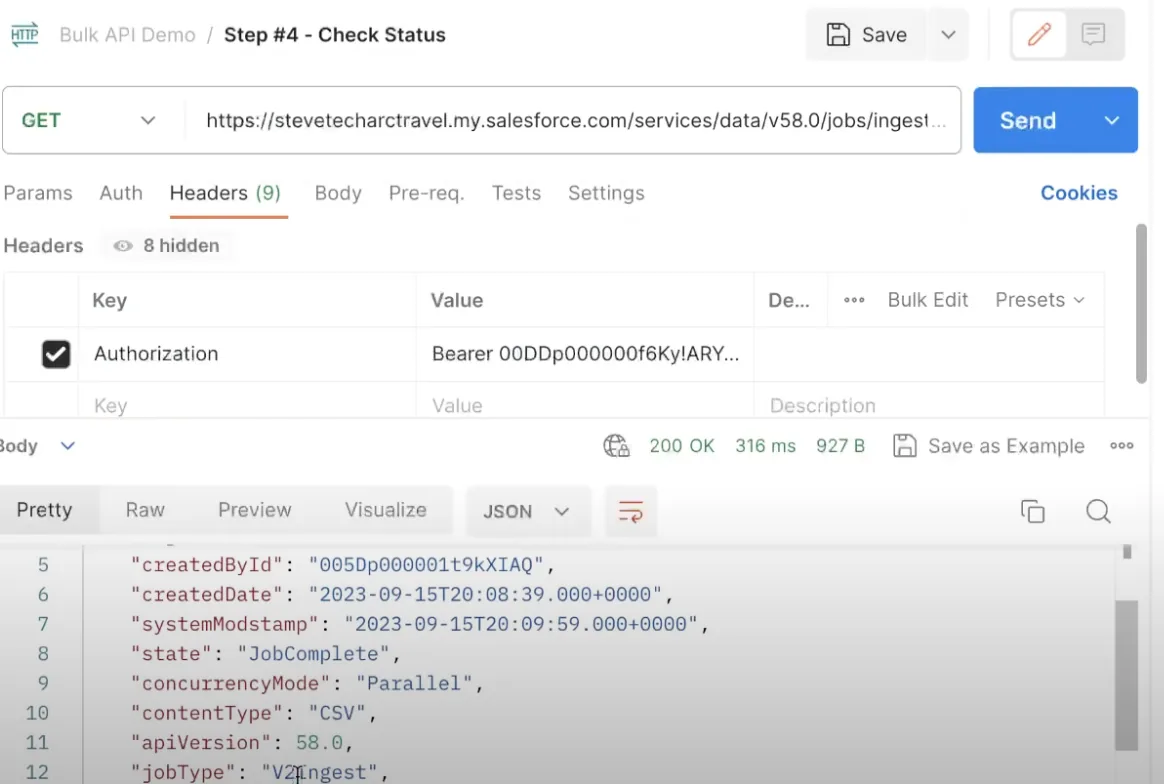Viewport: 1164px width, 784px height.
Task: Open the Tests tab
Action: pyautogui.click(x=516, y=193)
